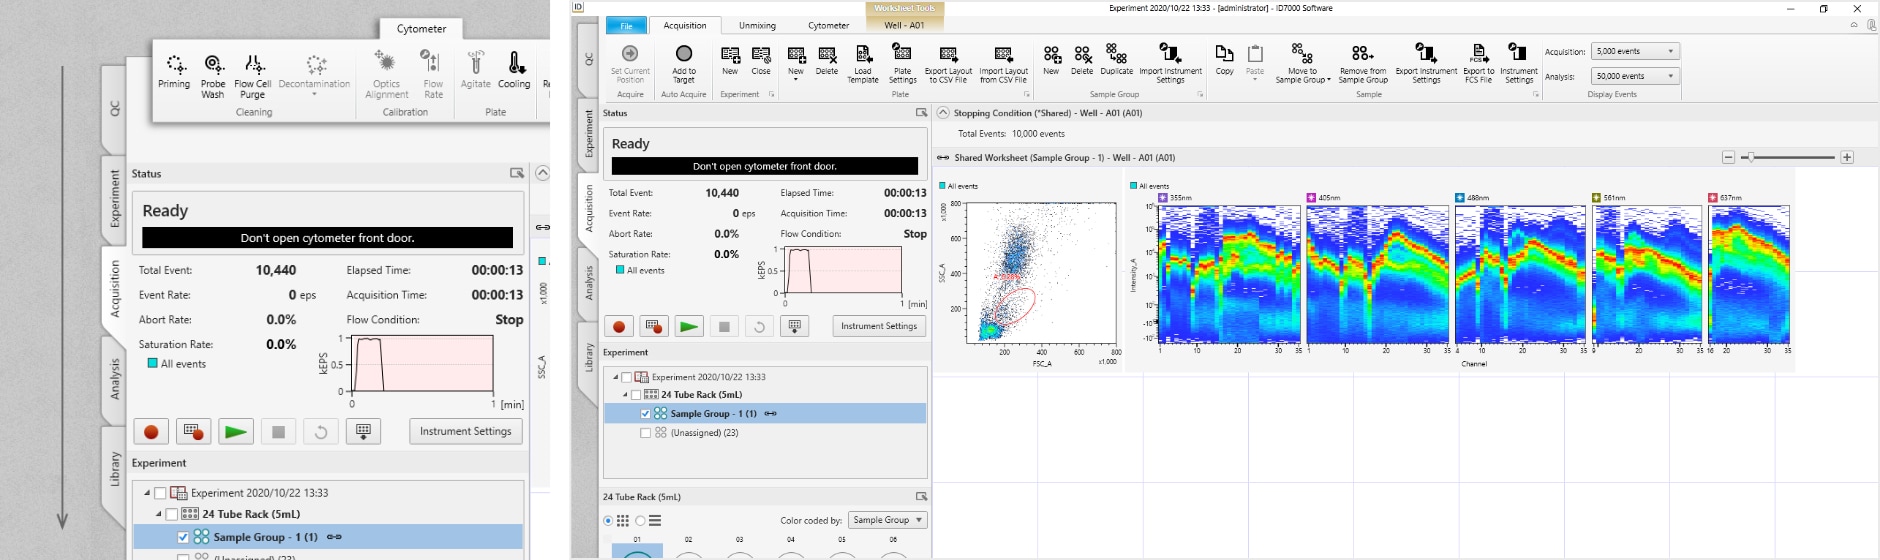The width and height of the screenshot is (1880, 560).
Task: Collapse the Stopping Condition section
Action: [942, 113]
